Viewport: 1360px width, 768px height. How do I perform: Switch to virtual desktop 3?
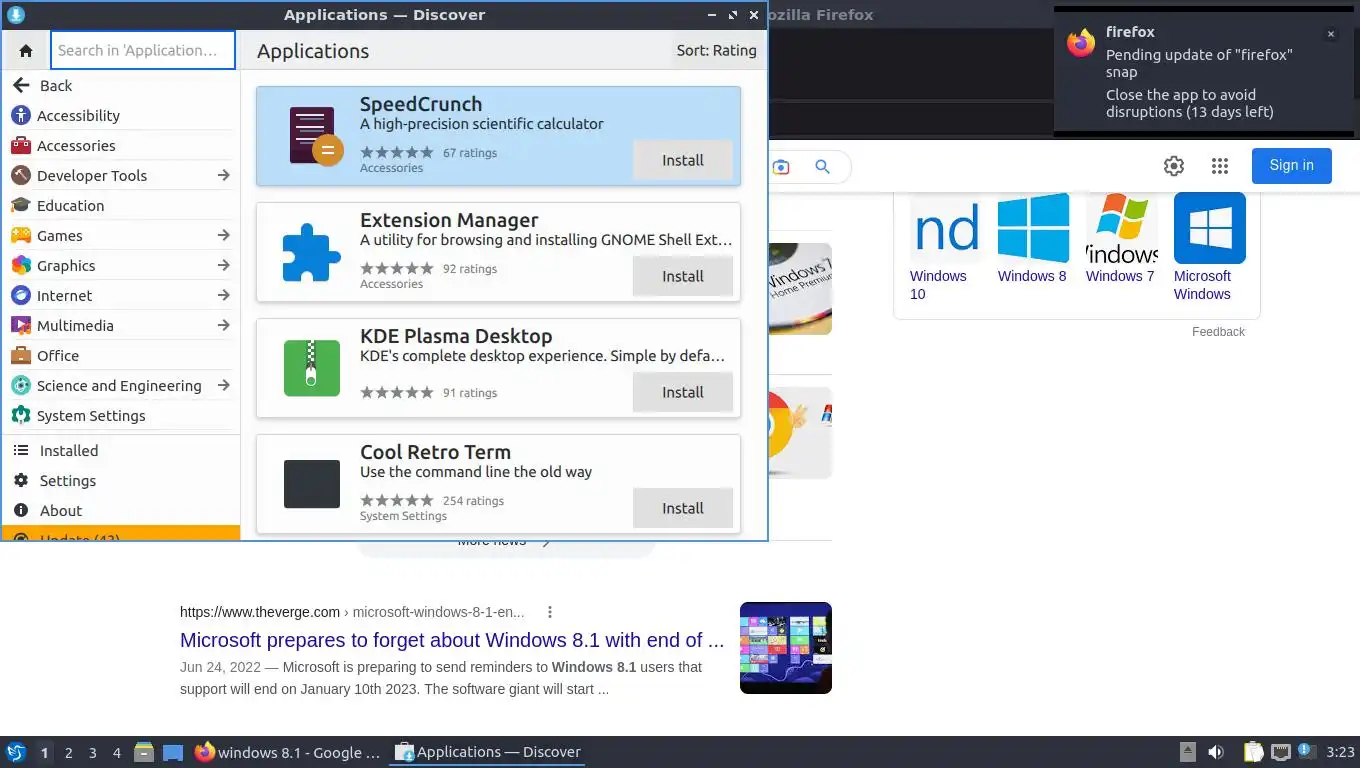point(93,753)
